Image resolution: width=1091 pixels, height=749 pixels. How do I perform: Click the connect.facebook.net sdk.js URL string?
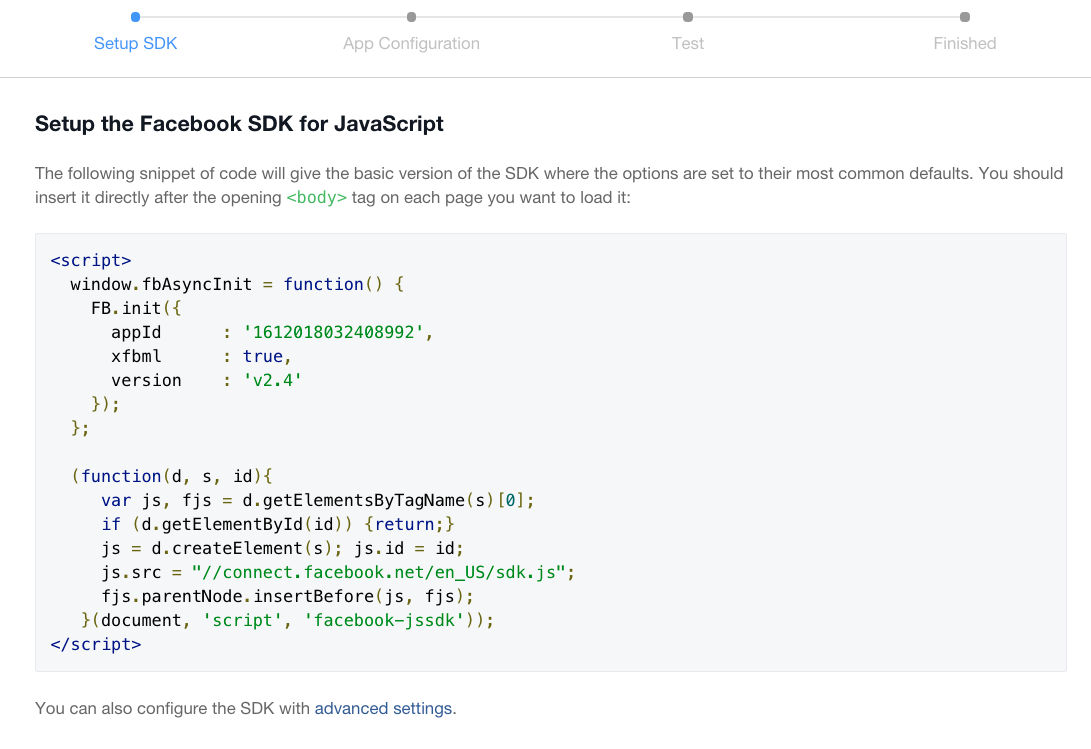(x=379, y=573)
